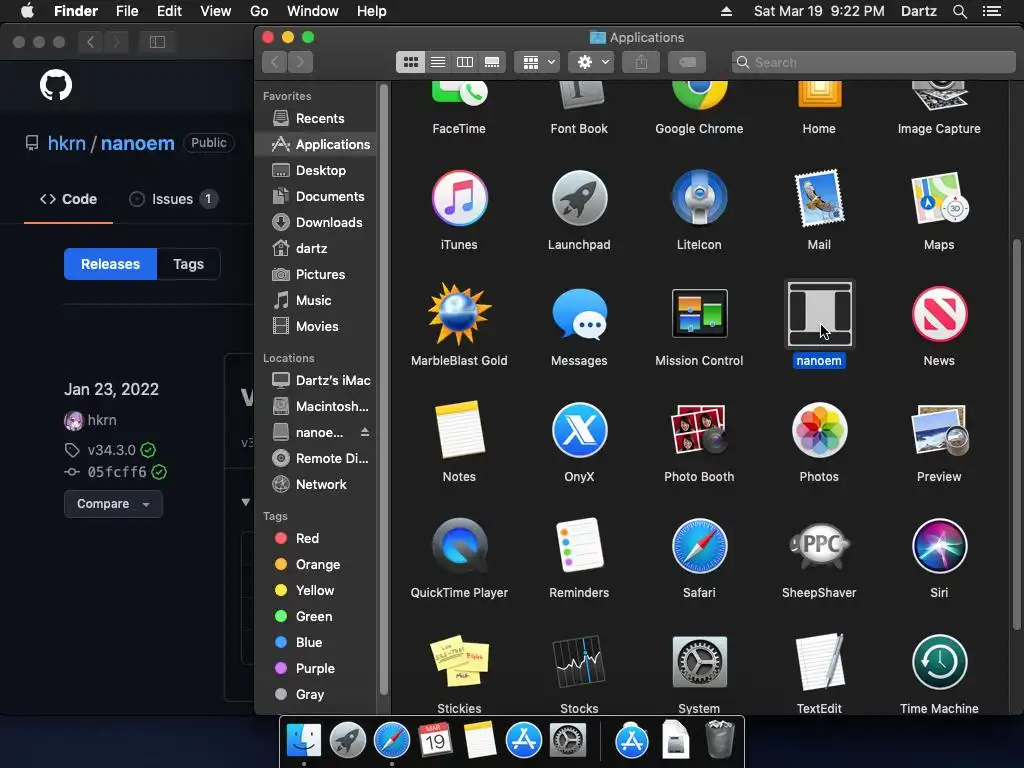This screenshot has width=1024, height=768.
Task: Click the Share toolbar button
Action: coord(641,62)
